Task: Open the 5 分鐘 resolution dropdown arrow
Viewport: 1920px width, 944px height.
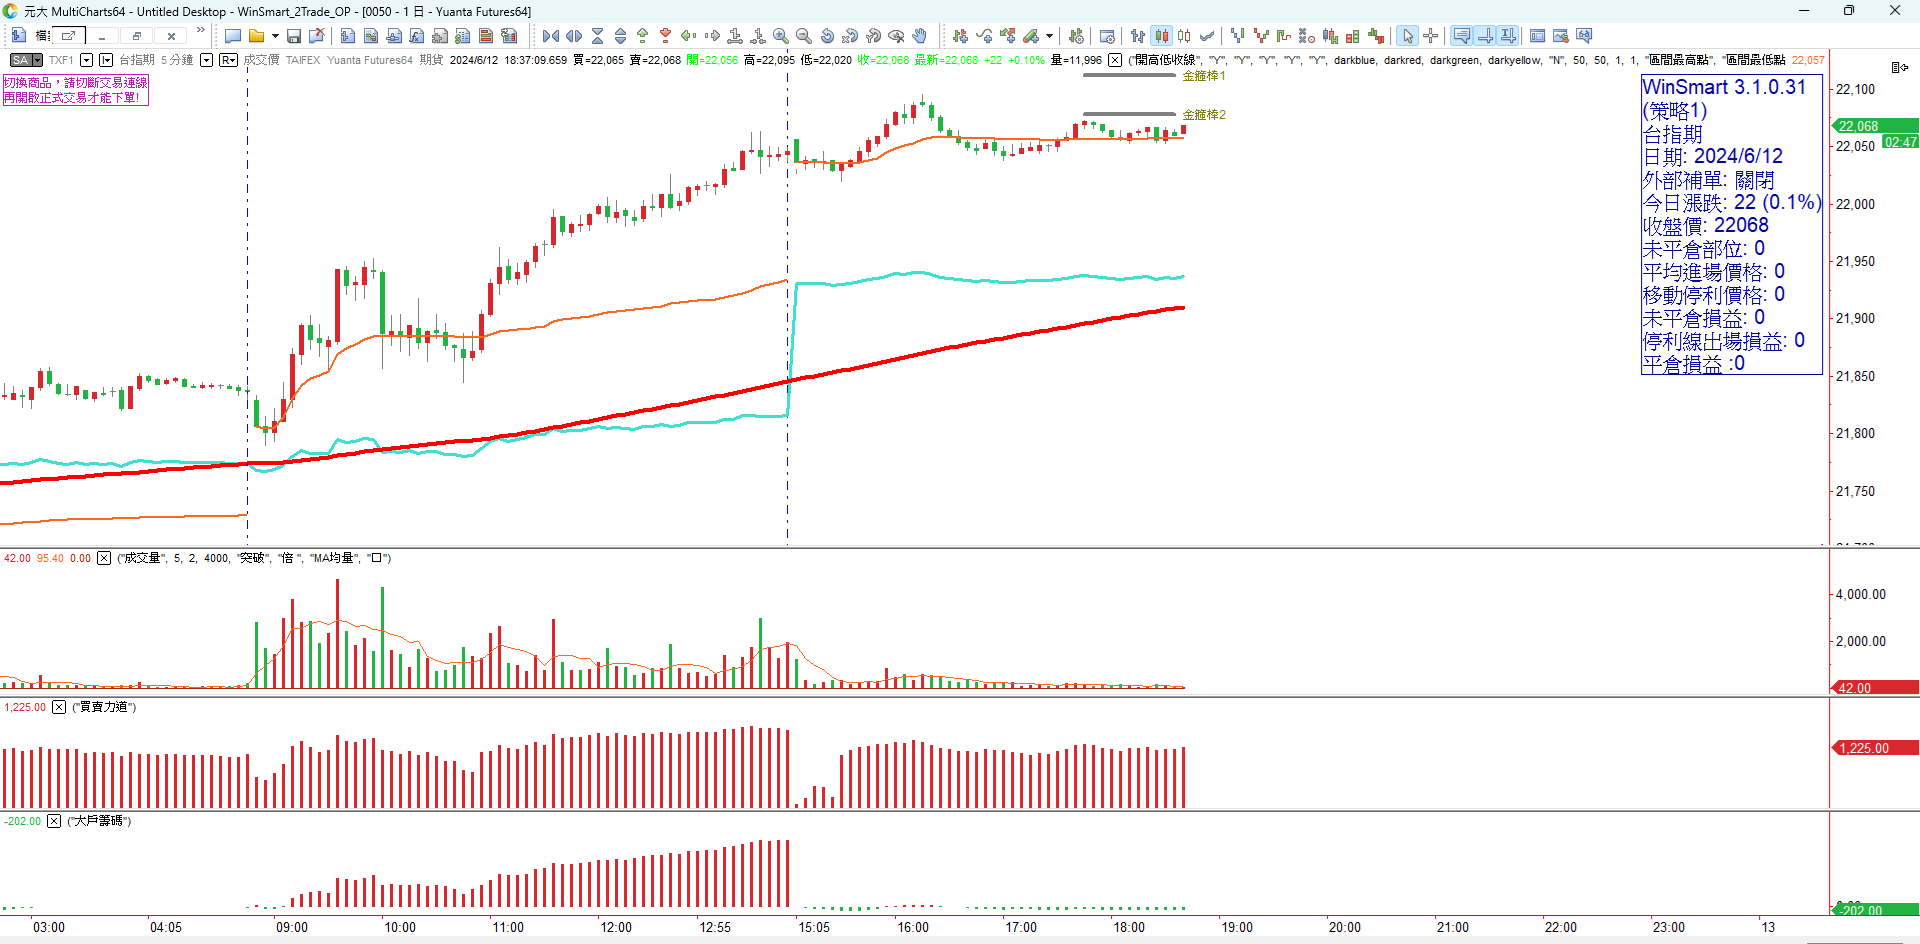Action: 206,60
